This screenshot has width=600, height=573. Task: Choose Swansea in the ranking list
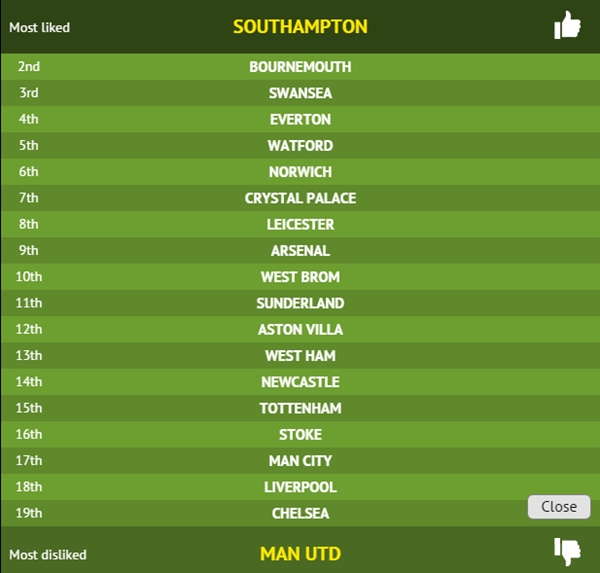pos(300,93)
